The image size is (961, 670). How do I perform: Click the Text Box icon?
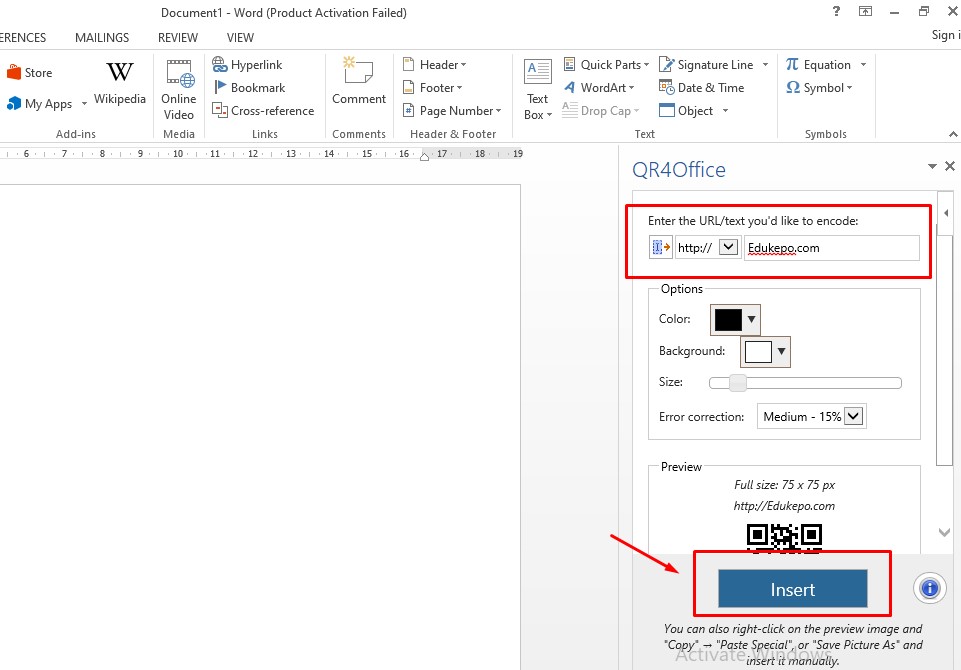538,73
